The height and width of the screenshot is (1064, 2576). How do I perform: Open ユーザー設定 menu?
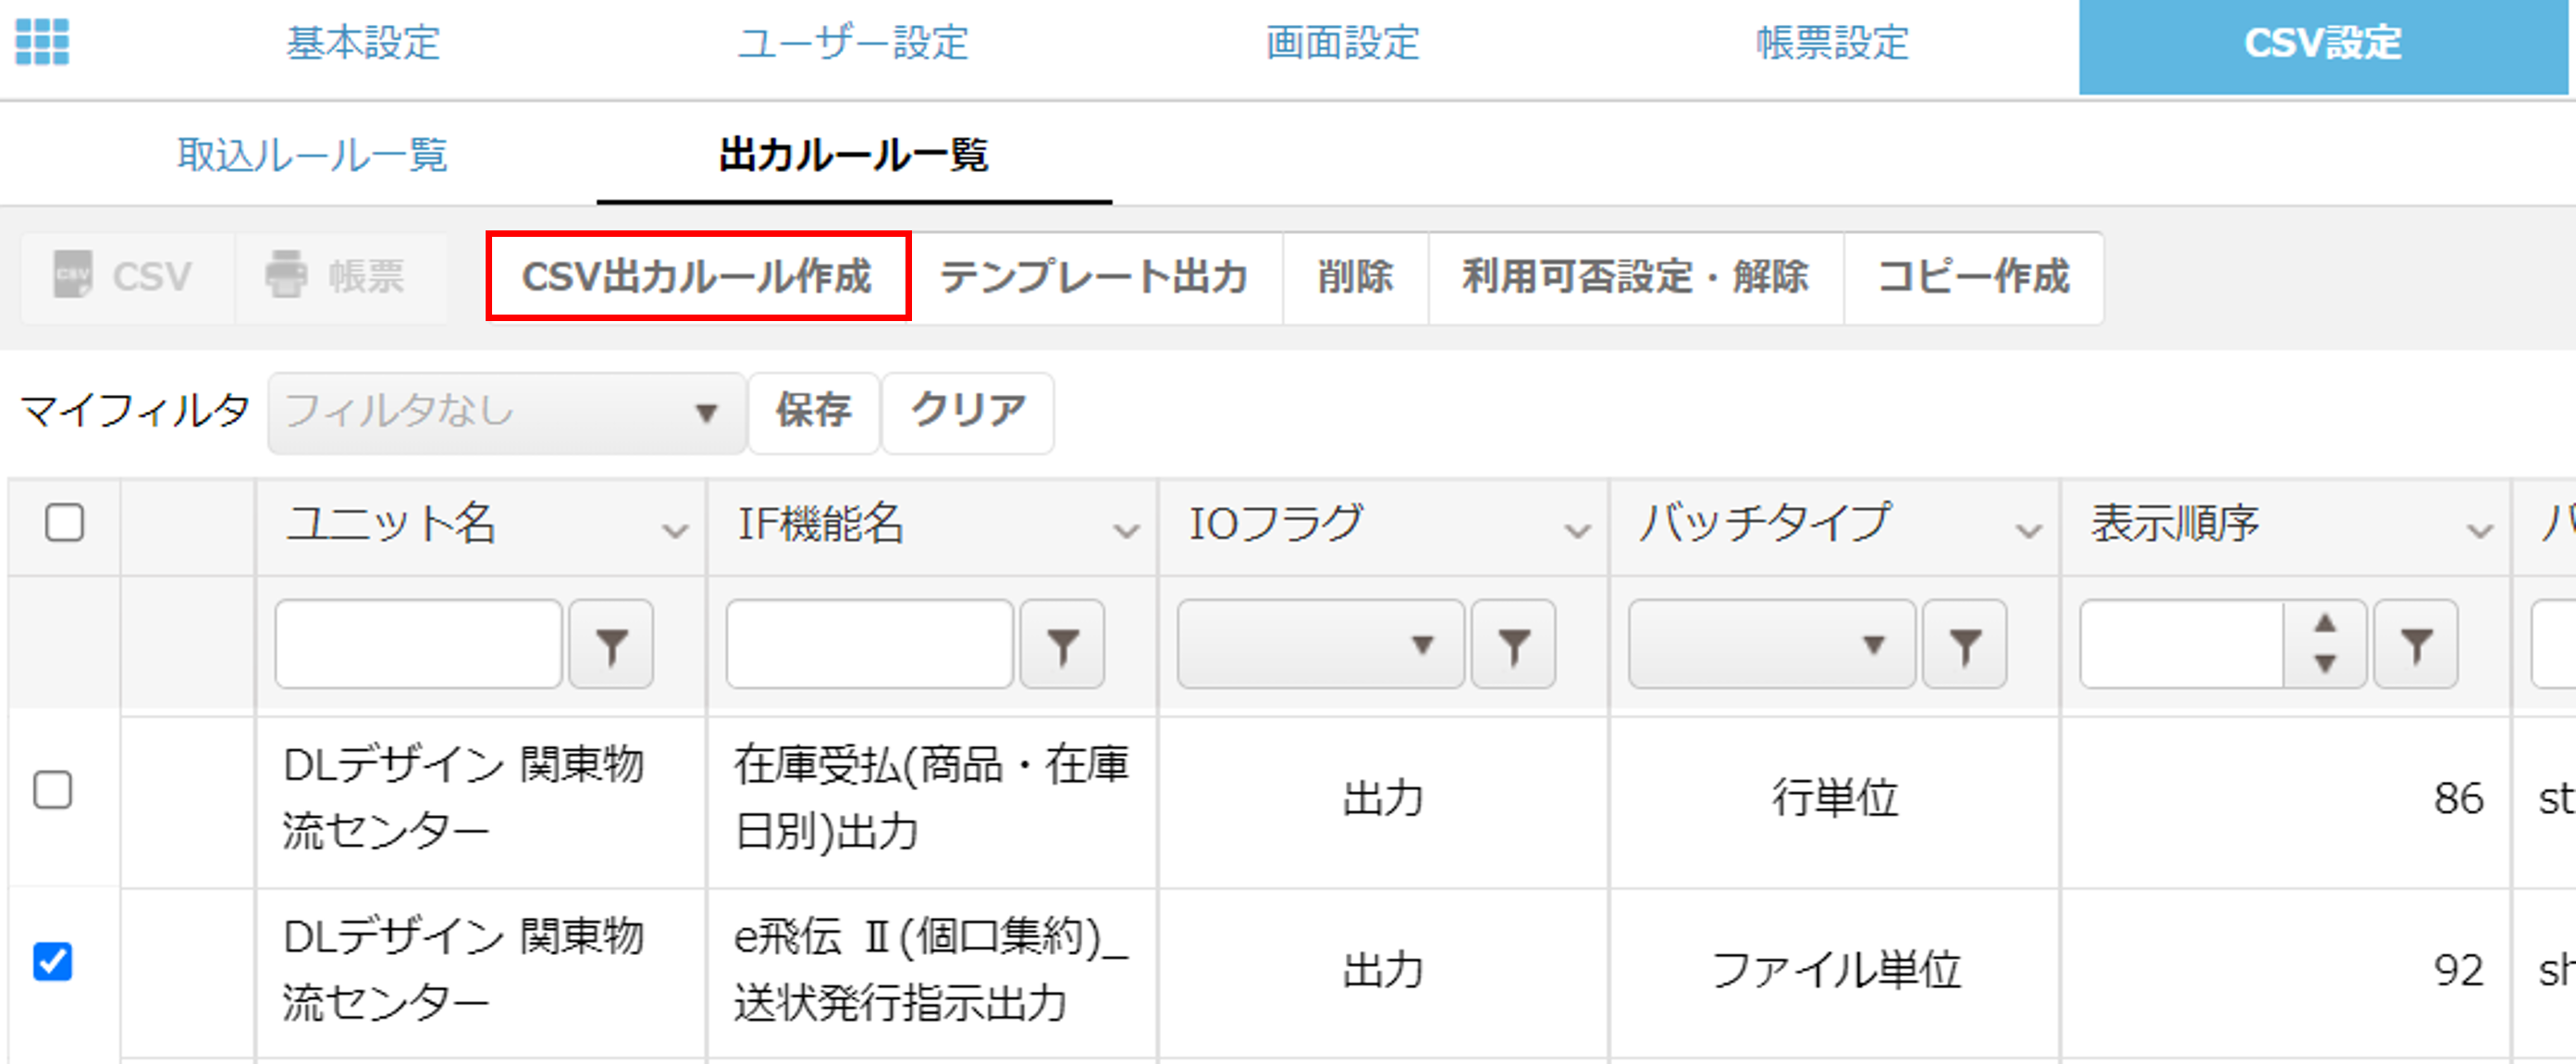(852, 43)
